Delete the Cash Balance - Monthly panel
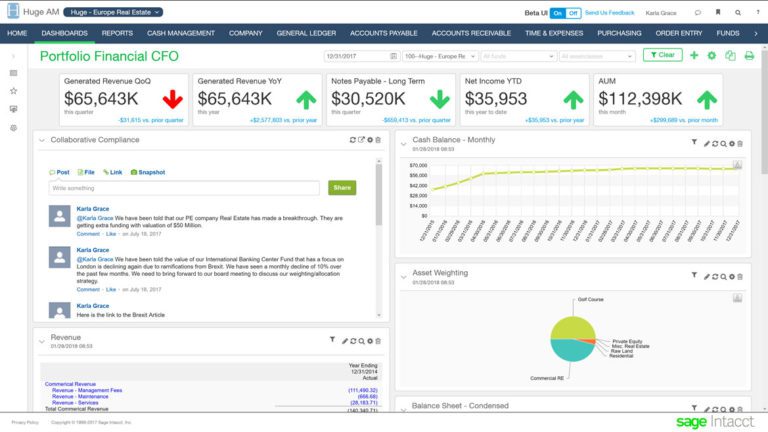The image size is (768, 432). click(741, 144)
